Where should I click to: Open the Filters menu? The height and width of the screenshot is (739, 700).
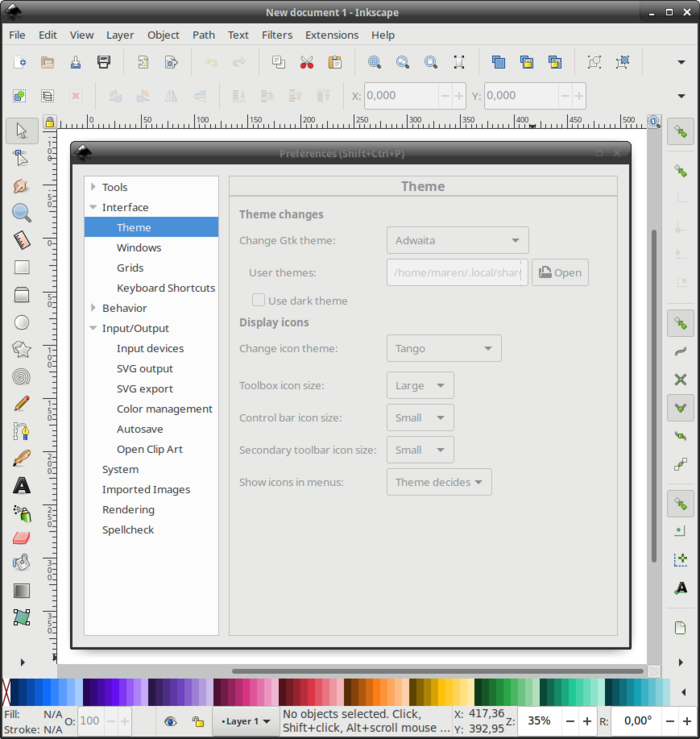click(277, 35)
